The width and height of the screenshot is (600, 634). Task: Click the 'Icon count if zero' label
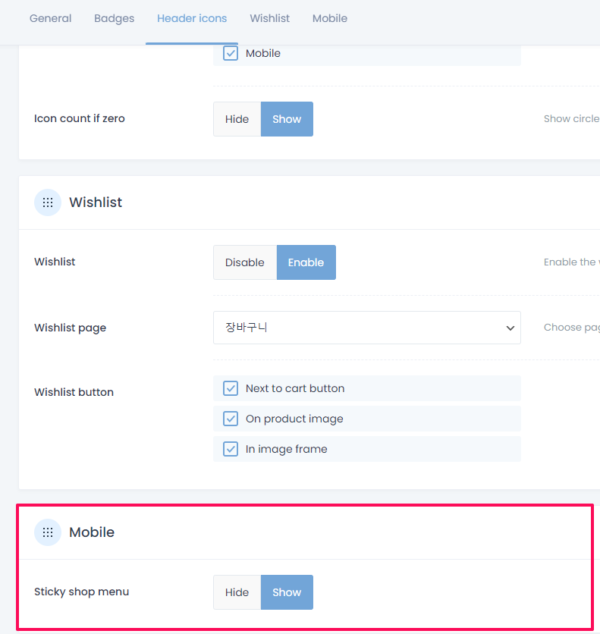[80, 118]
